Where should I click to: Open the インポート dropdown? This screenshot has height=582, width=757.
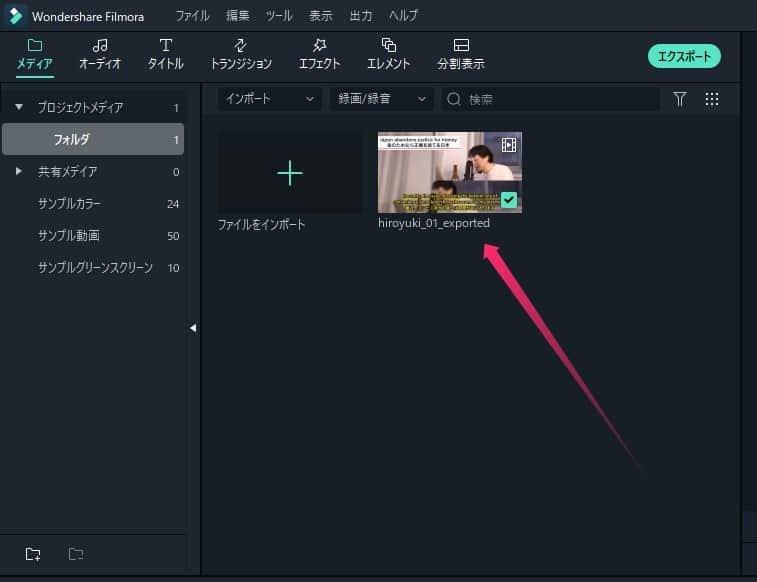click(269, 99)
